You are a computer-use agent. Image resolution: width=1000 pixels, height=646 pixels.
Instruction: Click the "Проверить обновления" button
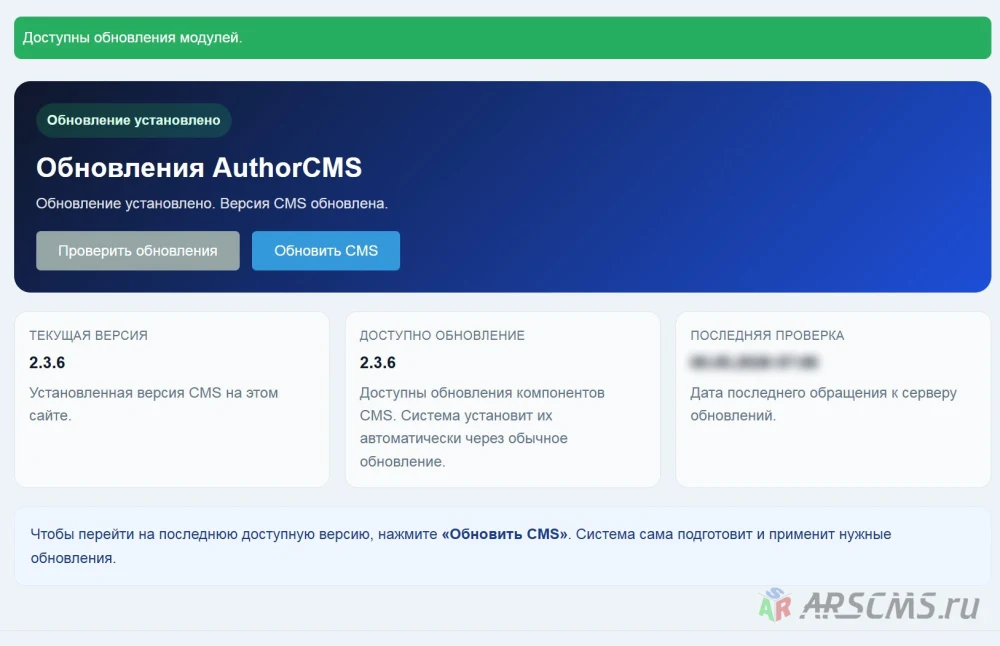(x=138, y=251)
